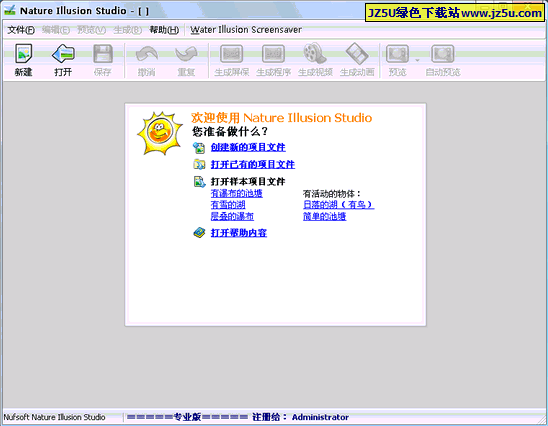Click the 创建新的项目文件 link
548x426 pixels.
pyautogui.click(x=248, y=147)
